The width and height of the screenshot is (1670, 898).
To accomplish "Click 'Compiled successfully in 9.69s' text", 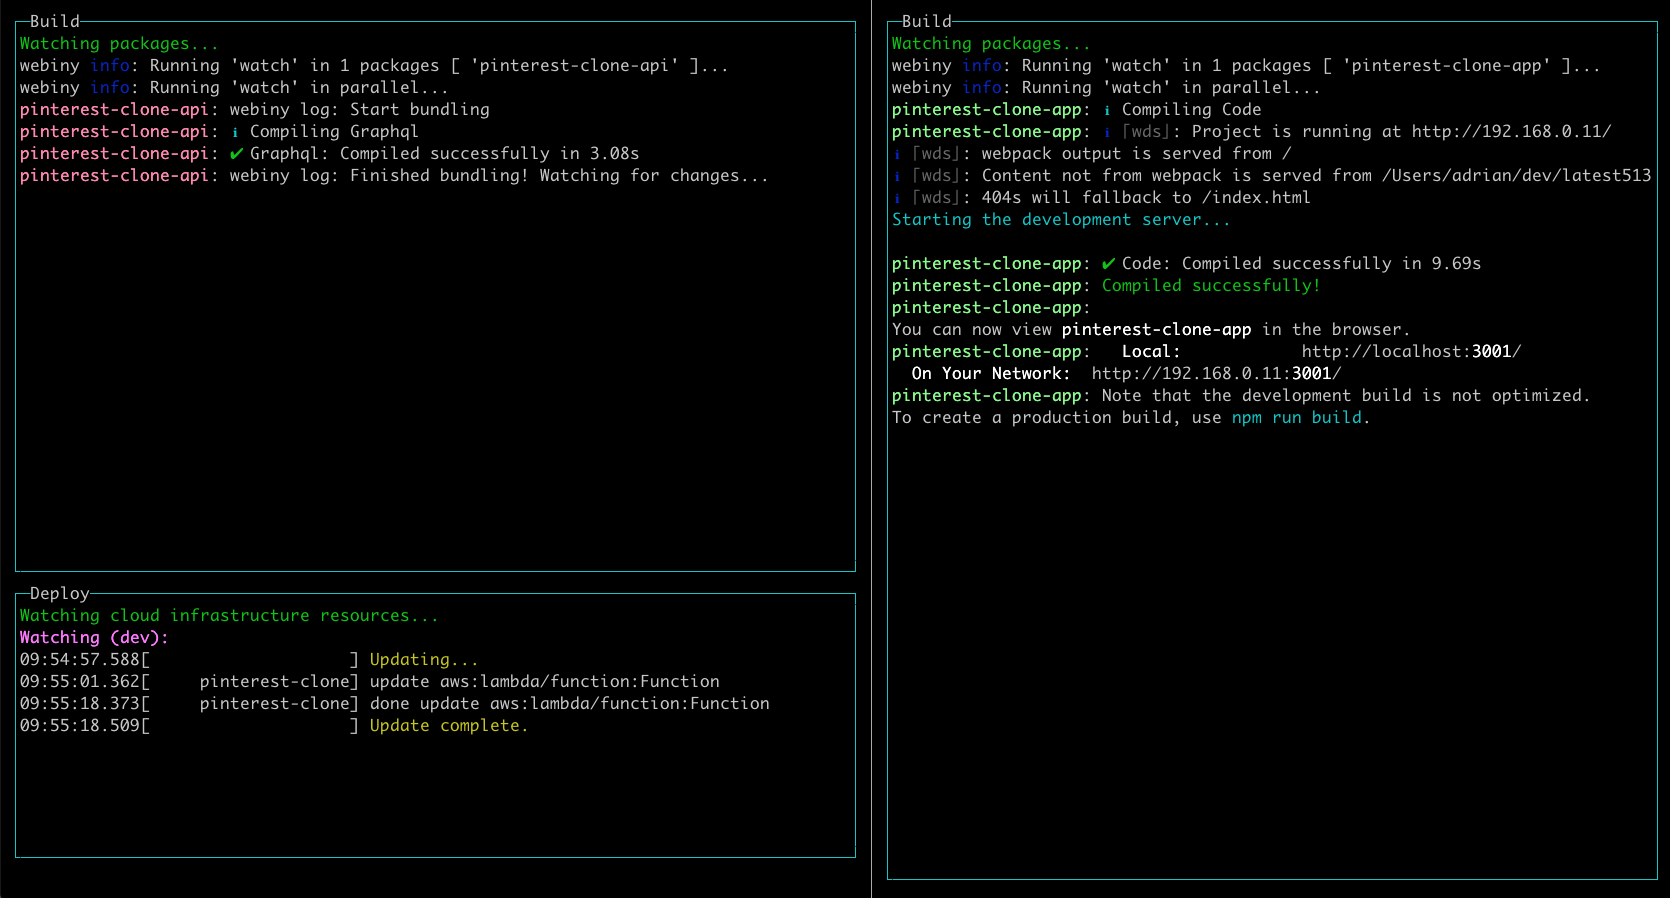I will [1331, 263].
